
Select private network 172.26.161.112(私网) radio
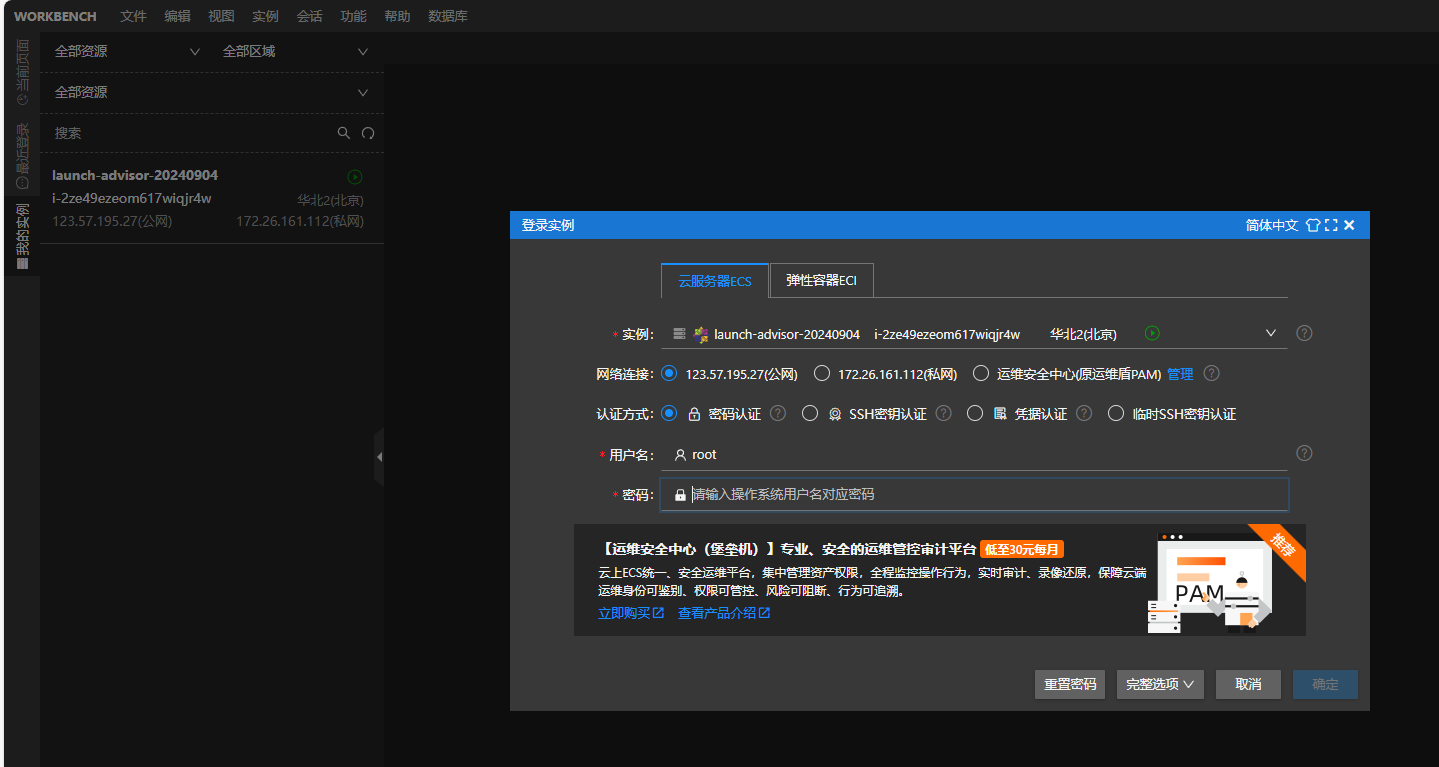822,373
